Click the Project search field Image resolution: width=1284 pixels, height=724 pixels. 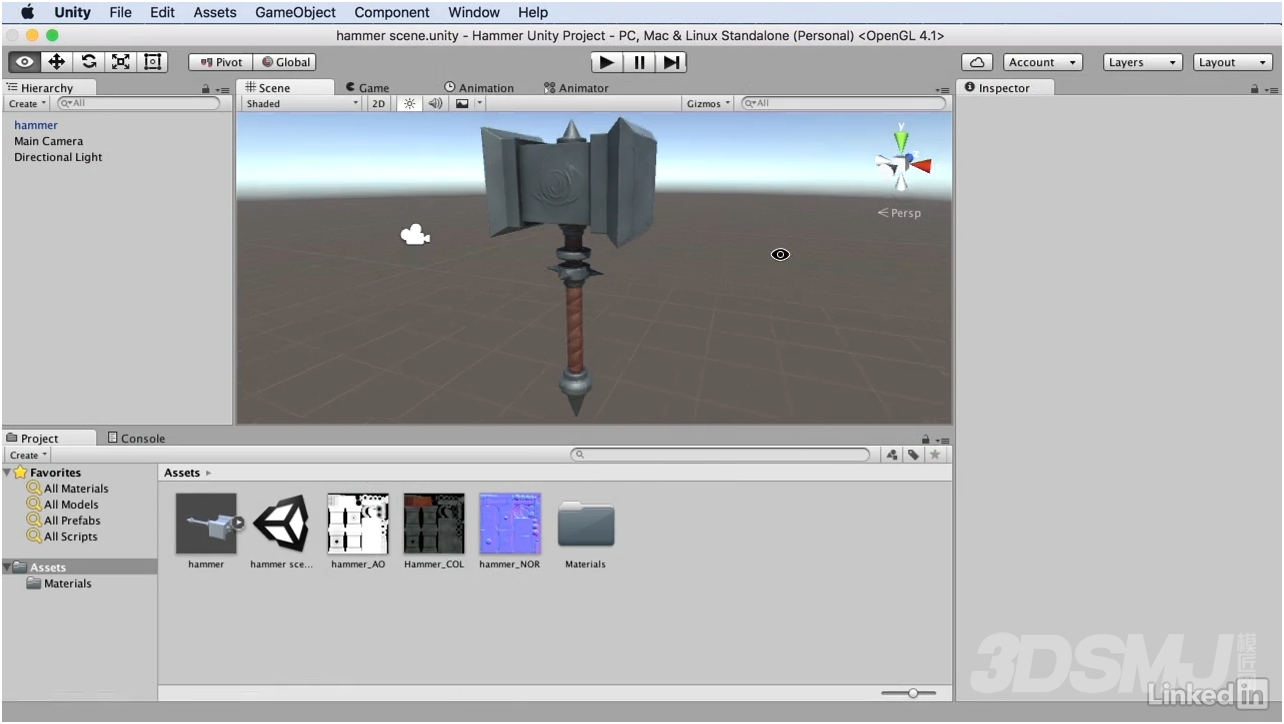tap(720, 455)
